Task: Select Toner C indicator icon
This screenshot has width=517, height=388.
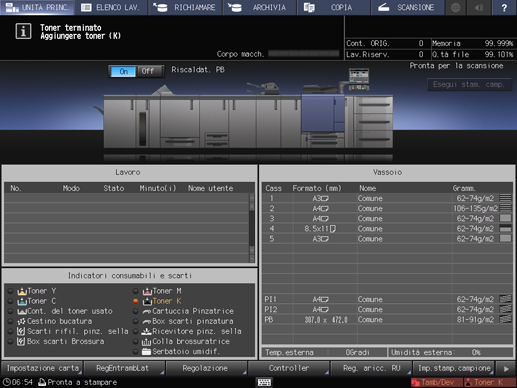Action: (22, 301)
